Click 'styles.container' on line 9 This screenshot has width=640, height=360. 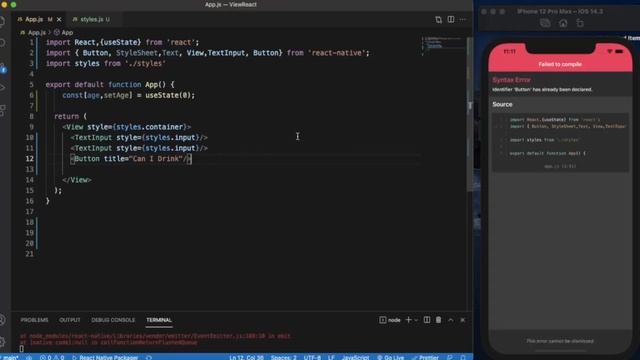point(149,127)
